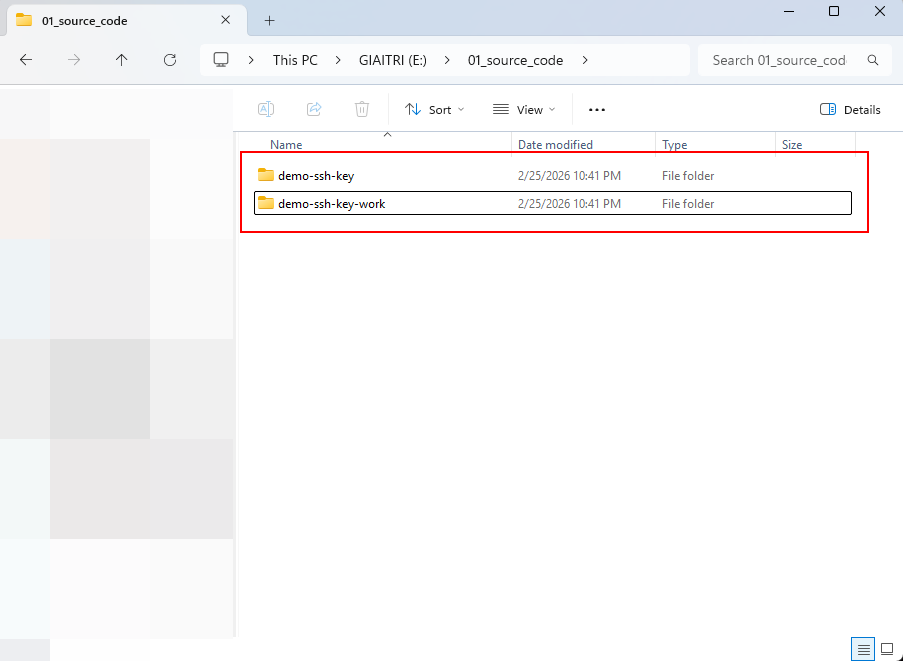Click the Search 01_source_code field
The height and width of the screenshot is (661, 903).
coord(780,60)
